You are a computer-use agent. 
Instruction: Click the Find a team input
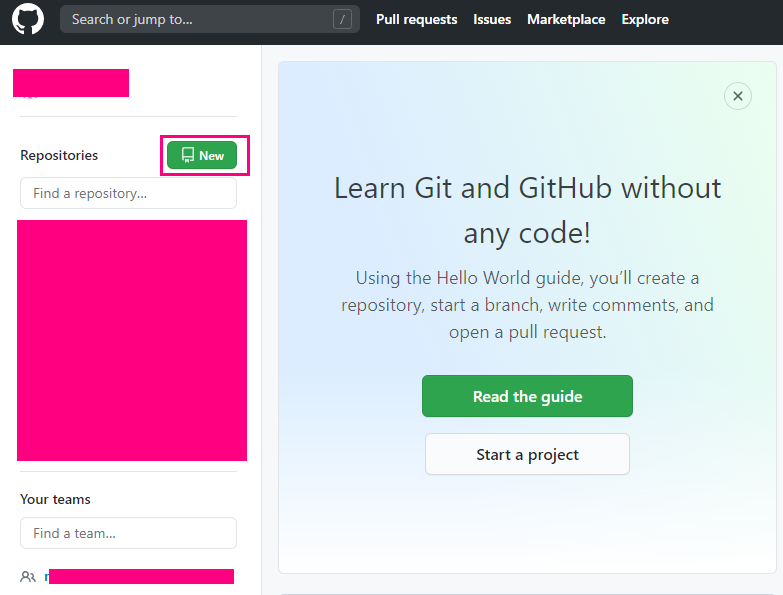coord(128,533)
